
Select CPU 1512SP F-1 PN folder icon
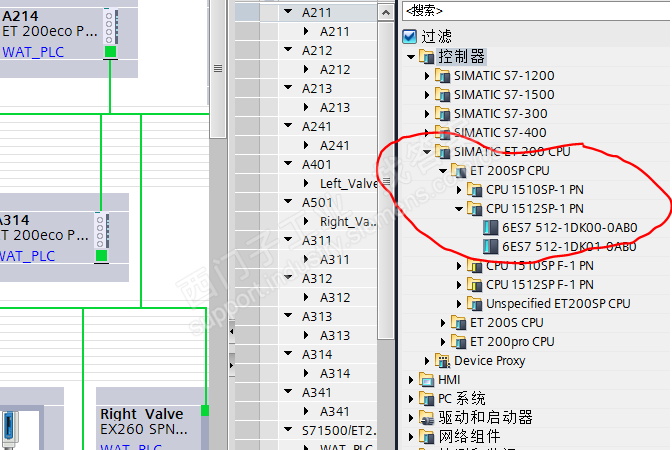474,285
